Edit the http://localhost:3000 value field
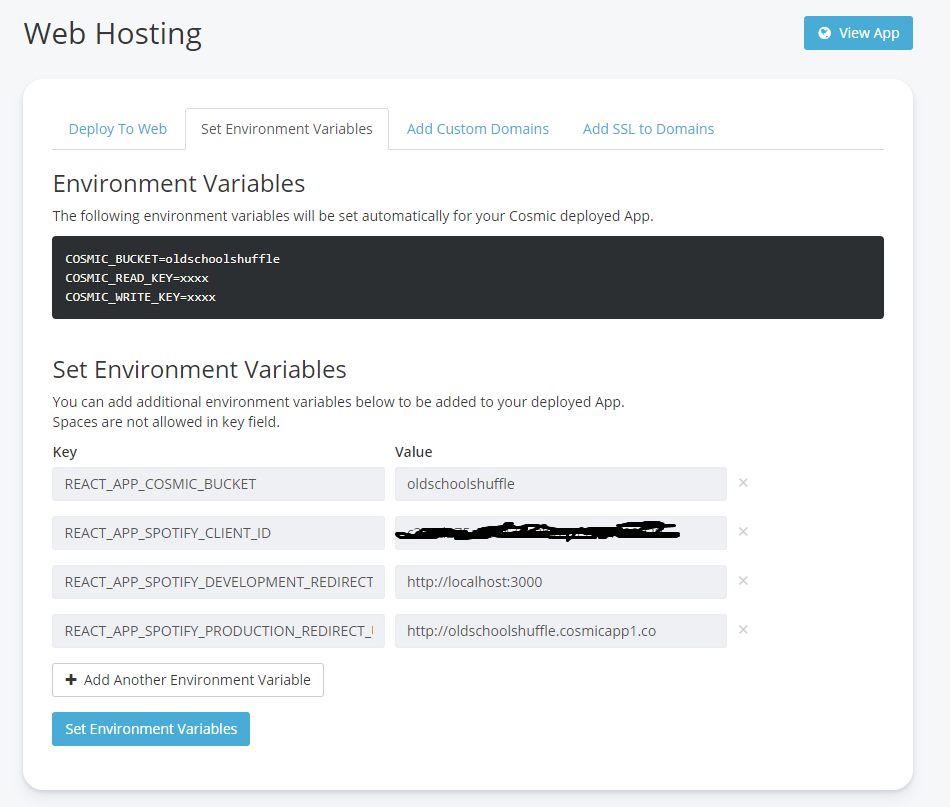This screenshot has width=950, height=807. point(560,582)
